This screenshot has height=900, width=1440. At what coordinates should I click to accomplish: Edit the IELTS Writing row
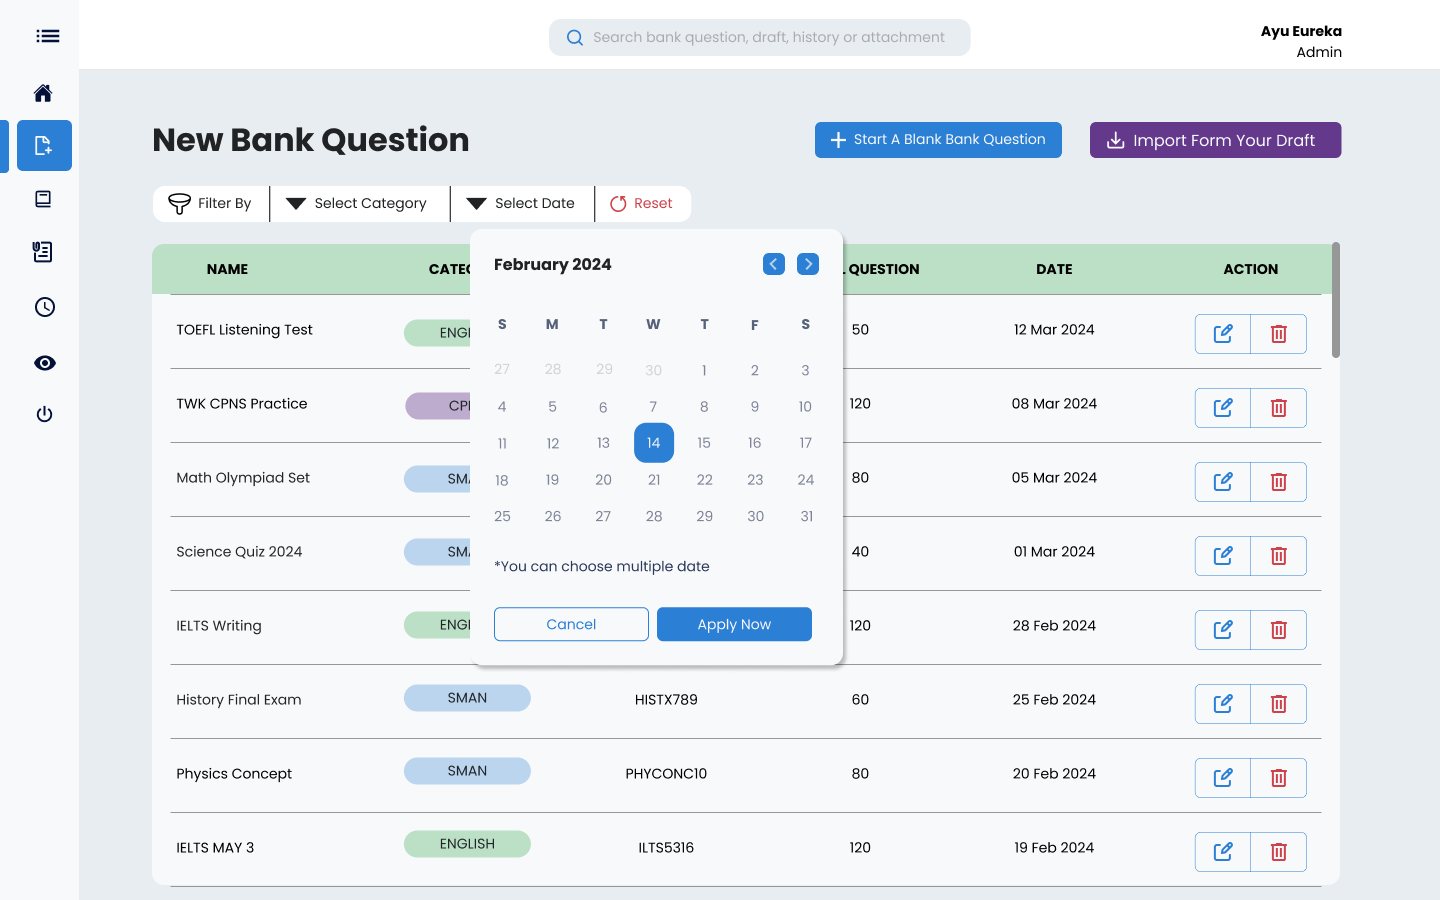pos(1223,630)
